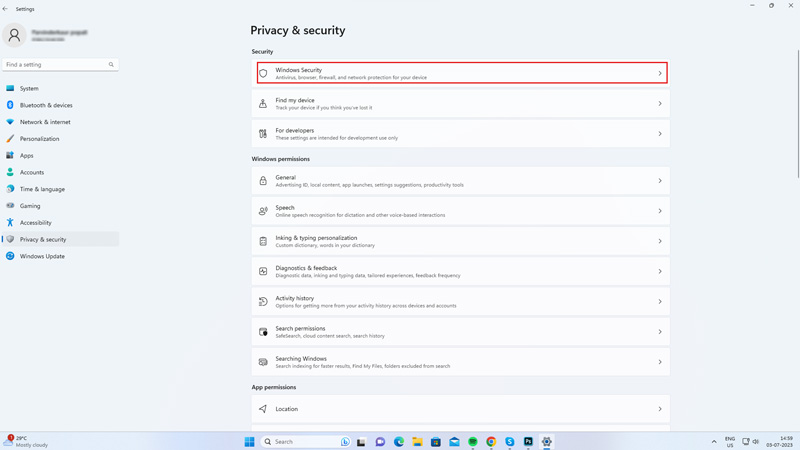Click the back arrow in Settings

coord(5,9)
